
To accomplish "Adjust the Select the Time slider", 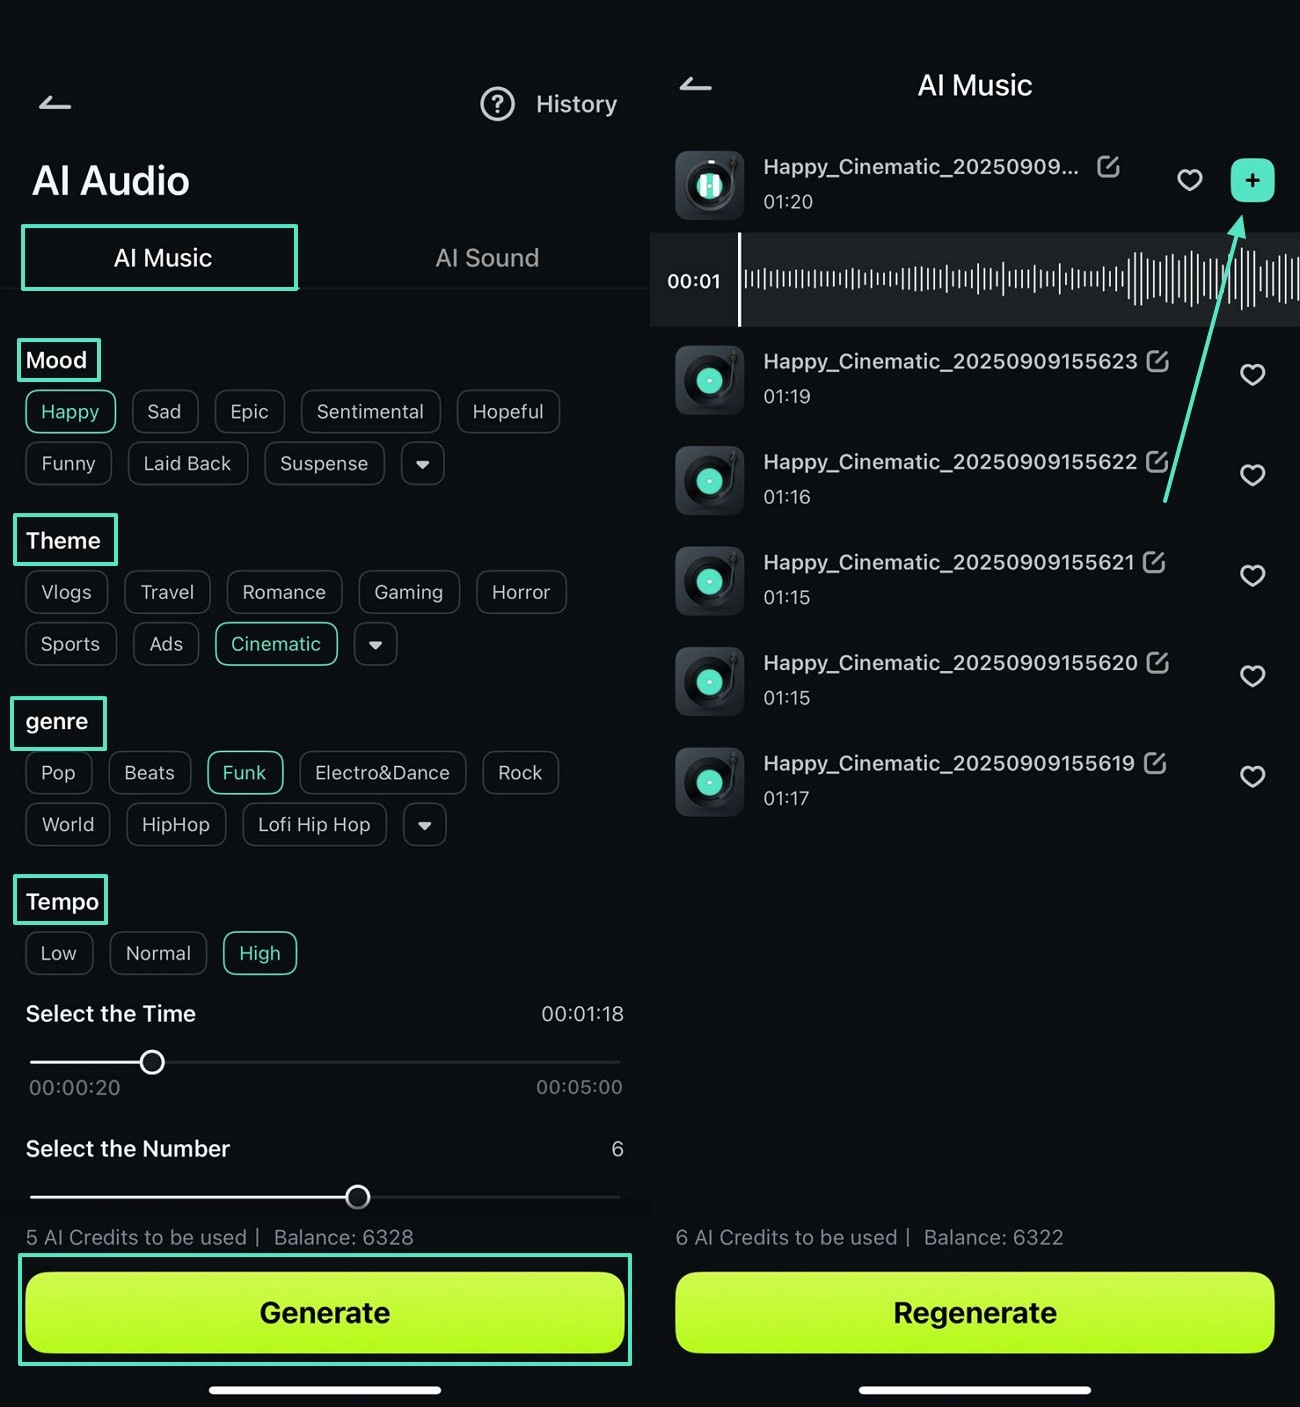I will [152, 1062].
